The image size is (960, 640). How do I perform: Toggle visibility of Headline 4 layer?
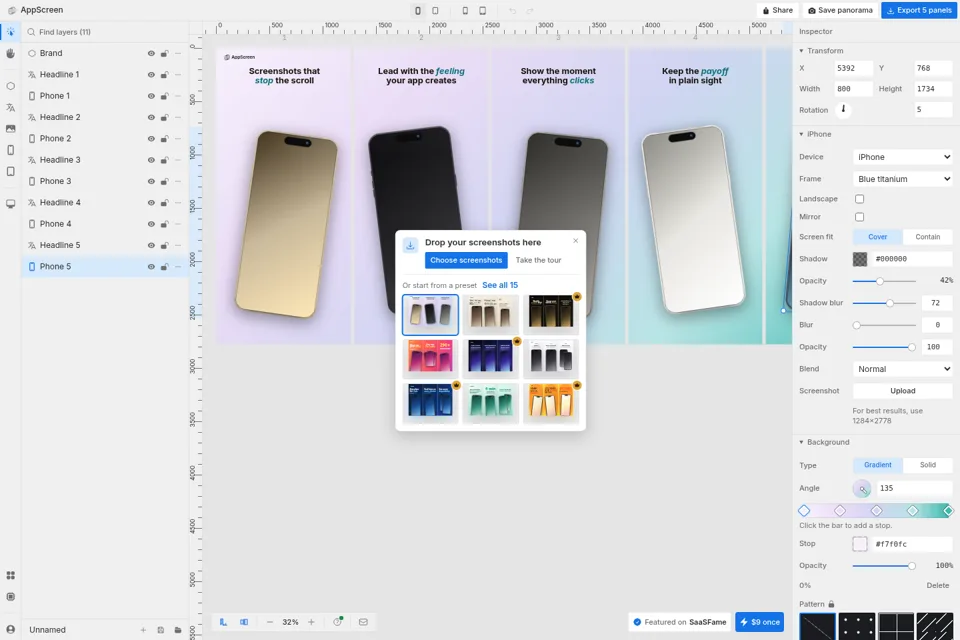(151, 203)
